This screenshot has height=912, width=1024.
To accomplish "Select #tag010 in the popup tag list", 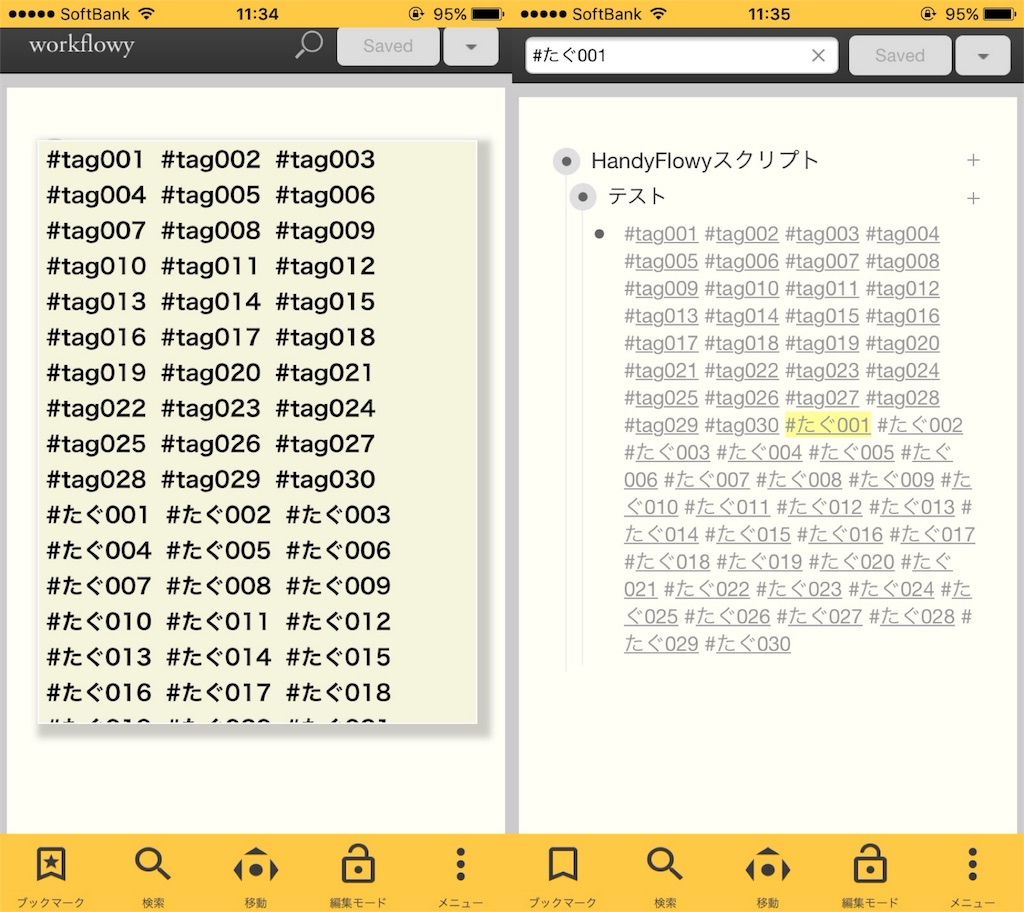I will point(96,266).
